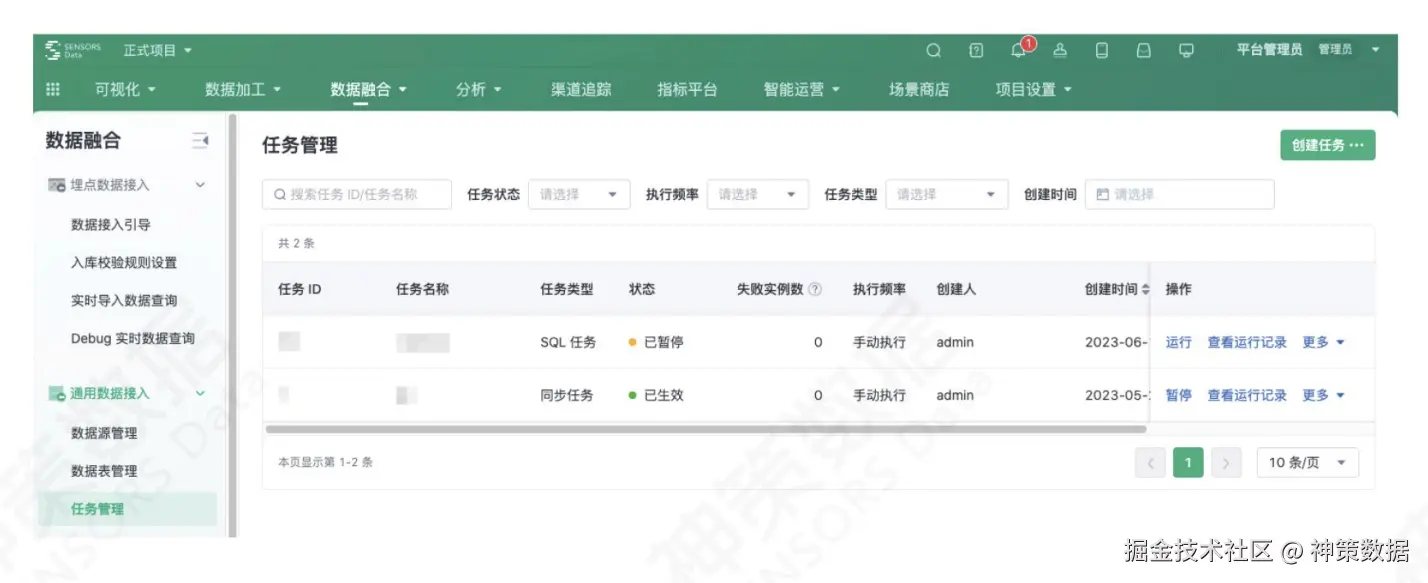Click 运行 for the SQL 任务 row
1428x583 pixels.
click(x=1179, y=342)
